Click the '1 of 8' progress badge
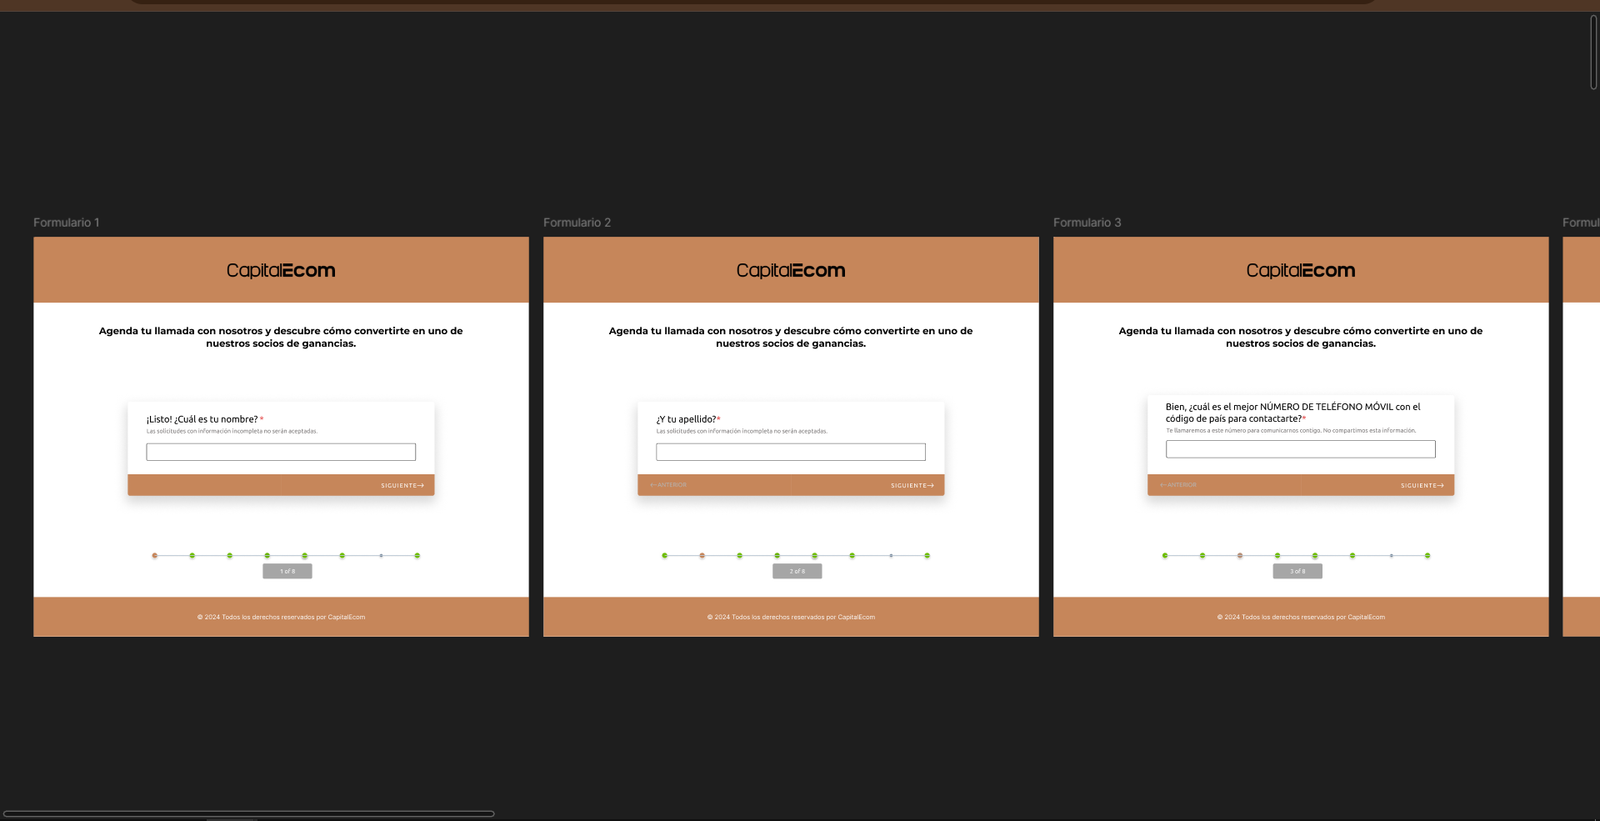This screenshot has height=821, width=1600. click(x=287, y=571)
